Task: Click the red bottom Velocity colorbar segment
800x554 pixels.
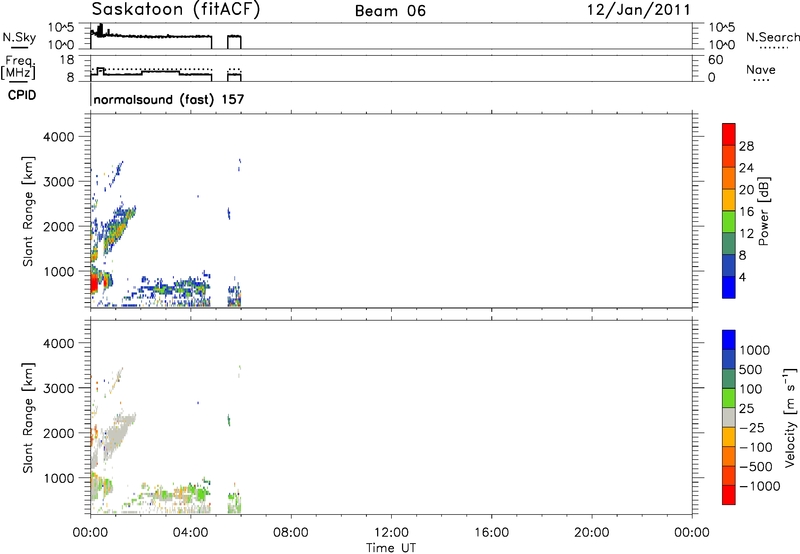Action: (x=729, y=495)
